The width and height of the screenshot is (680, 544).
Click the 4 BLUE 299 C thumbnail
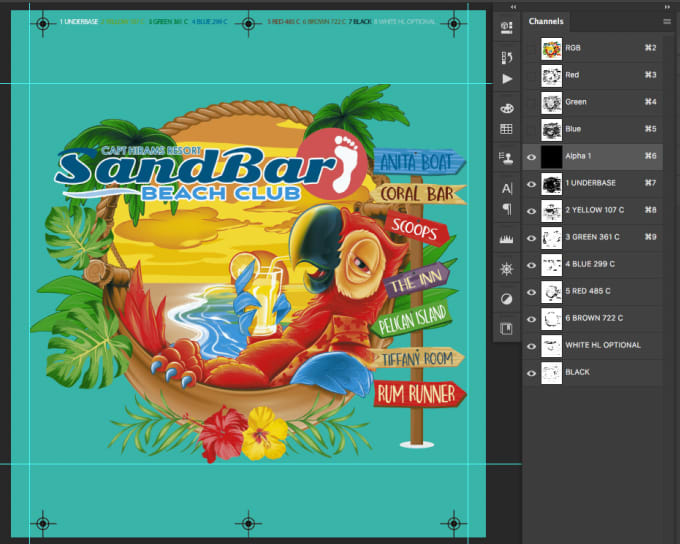pos(551,265)
